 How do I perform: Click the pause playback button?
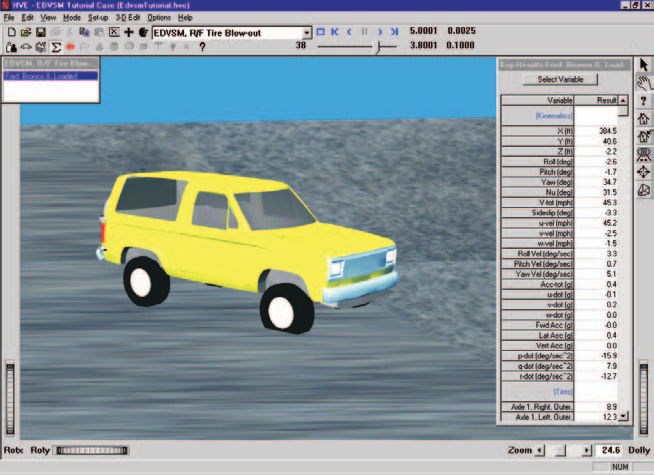(365, 32)
